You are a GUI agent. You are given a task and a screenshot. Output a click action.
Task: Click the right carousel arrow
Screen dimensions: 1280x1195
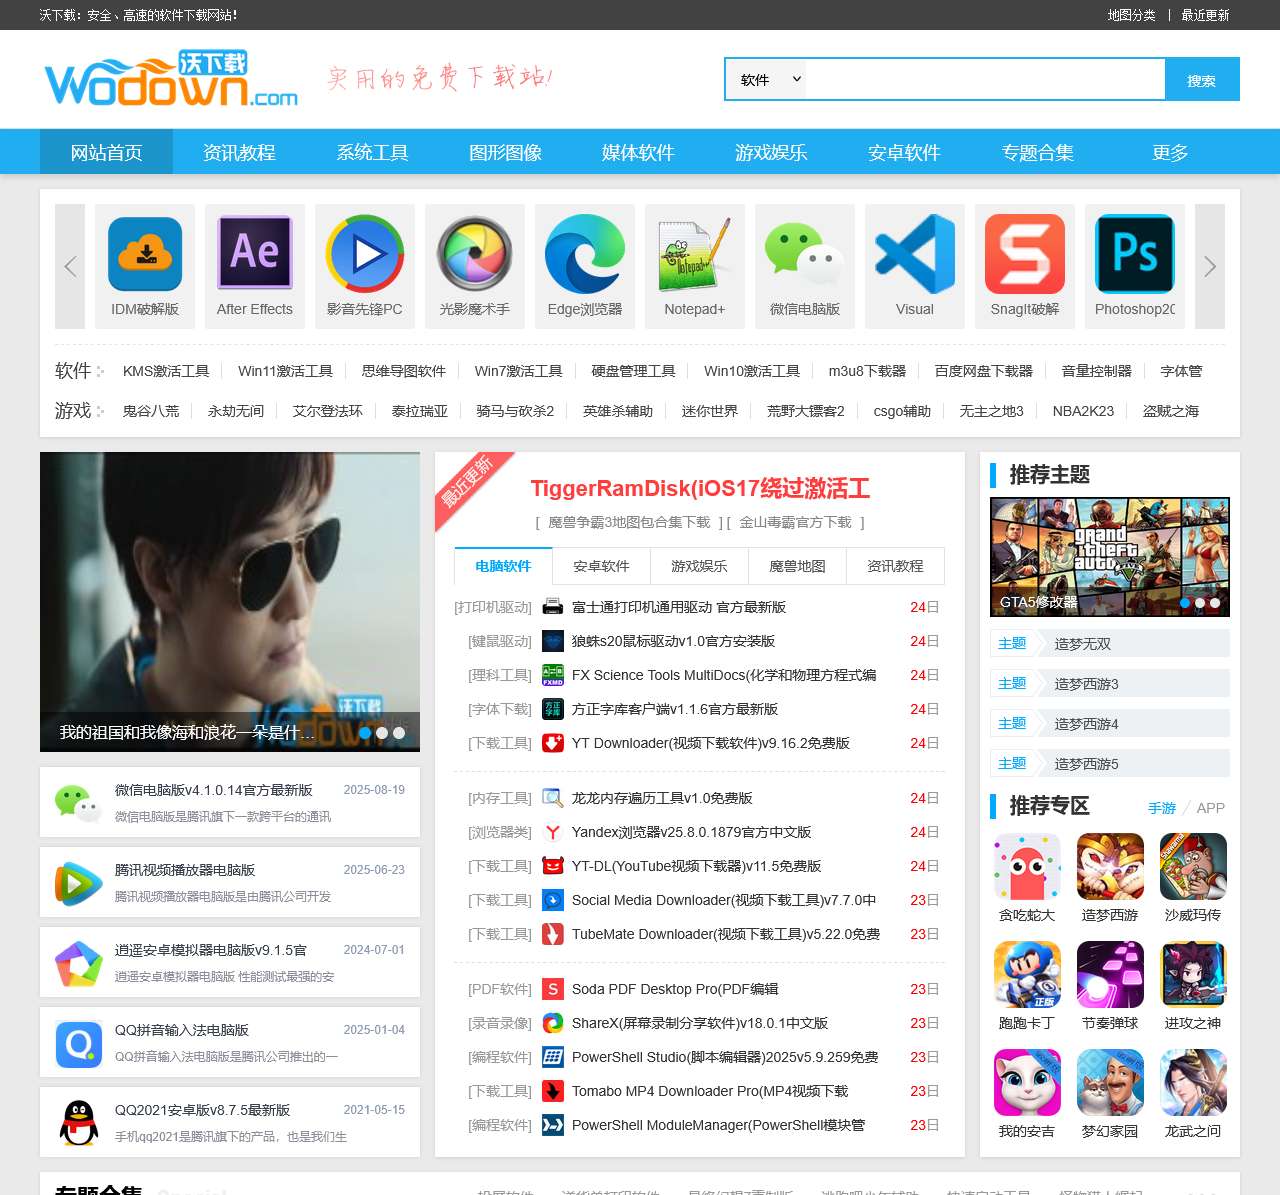coord(1210,267)
